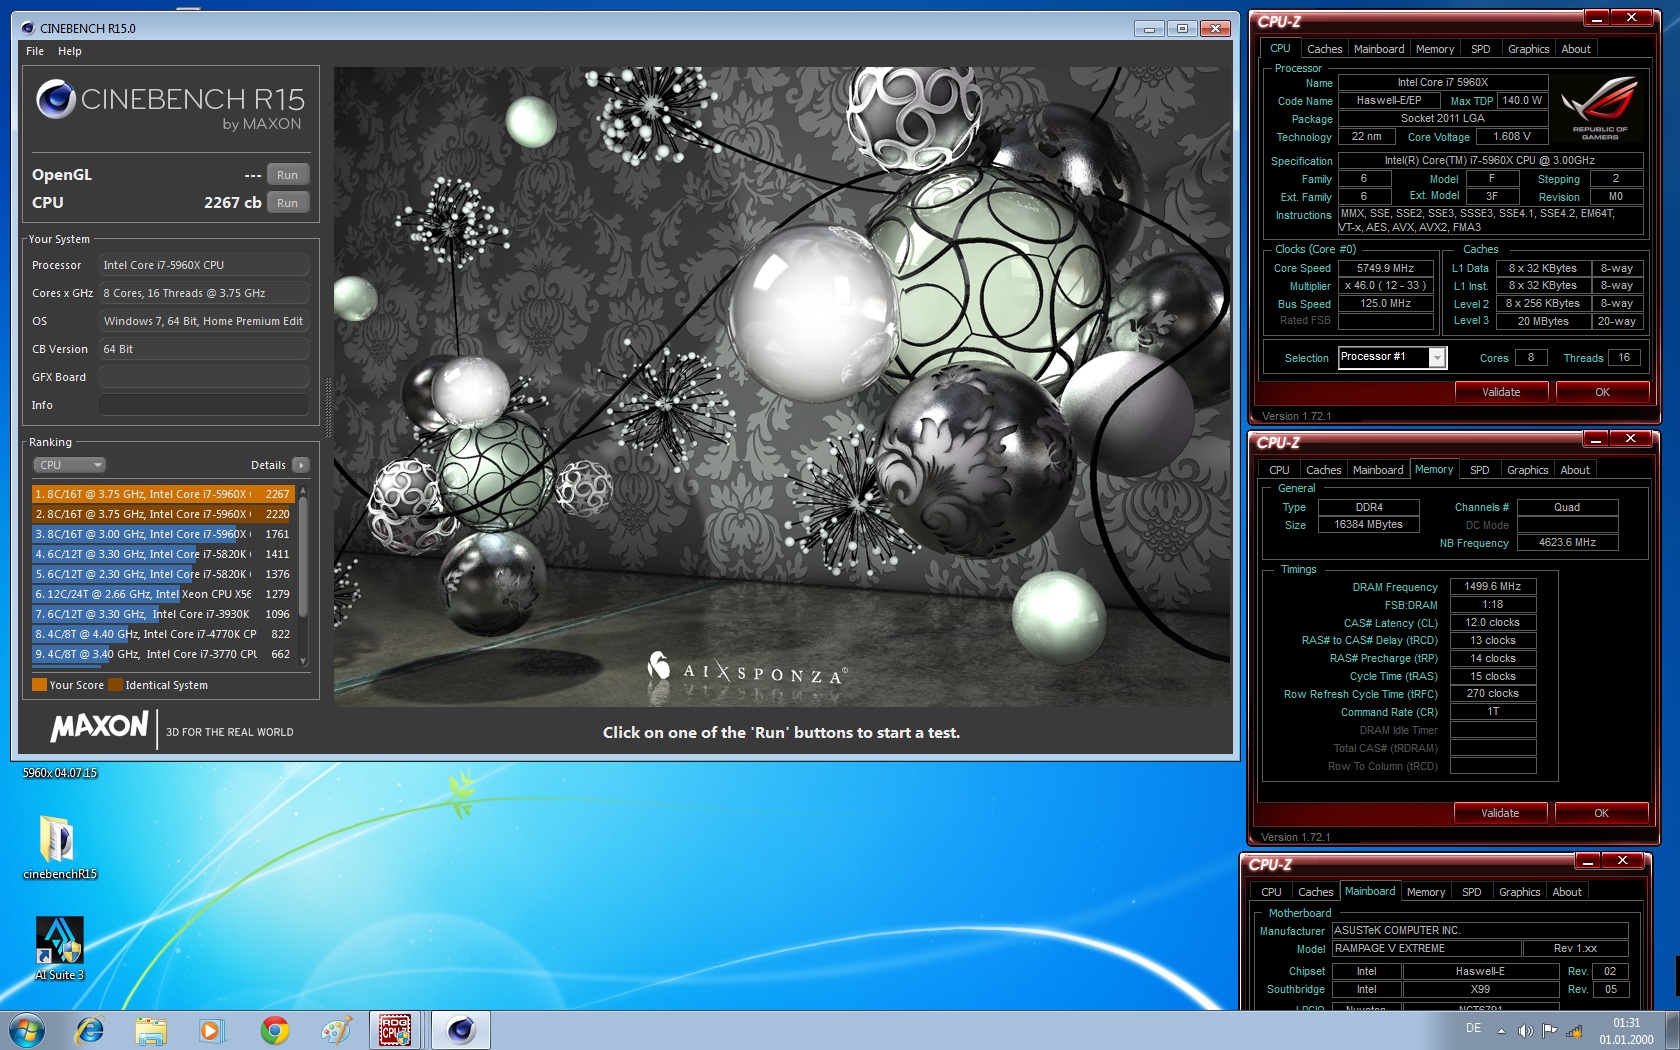The height and width of the screenshot is (1050, 1680).
Task: Click the volume tray icon
Action: point(1525,1030)
